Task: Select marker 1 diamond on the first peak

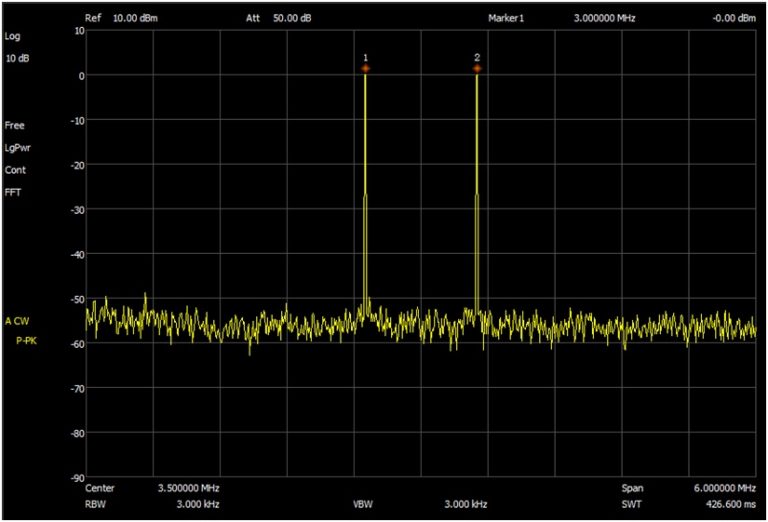Action: coord(366,68)
